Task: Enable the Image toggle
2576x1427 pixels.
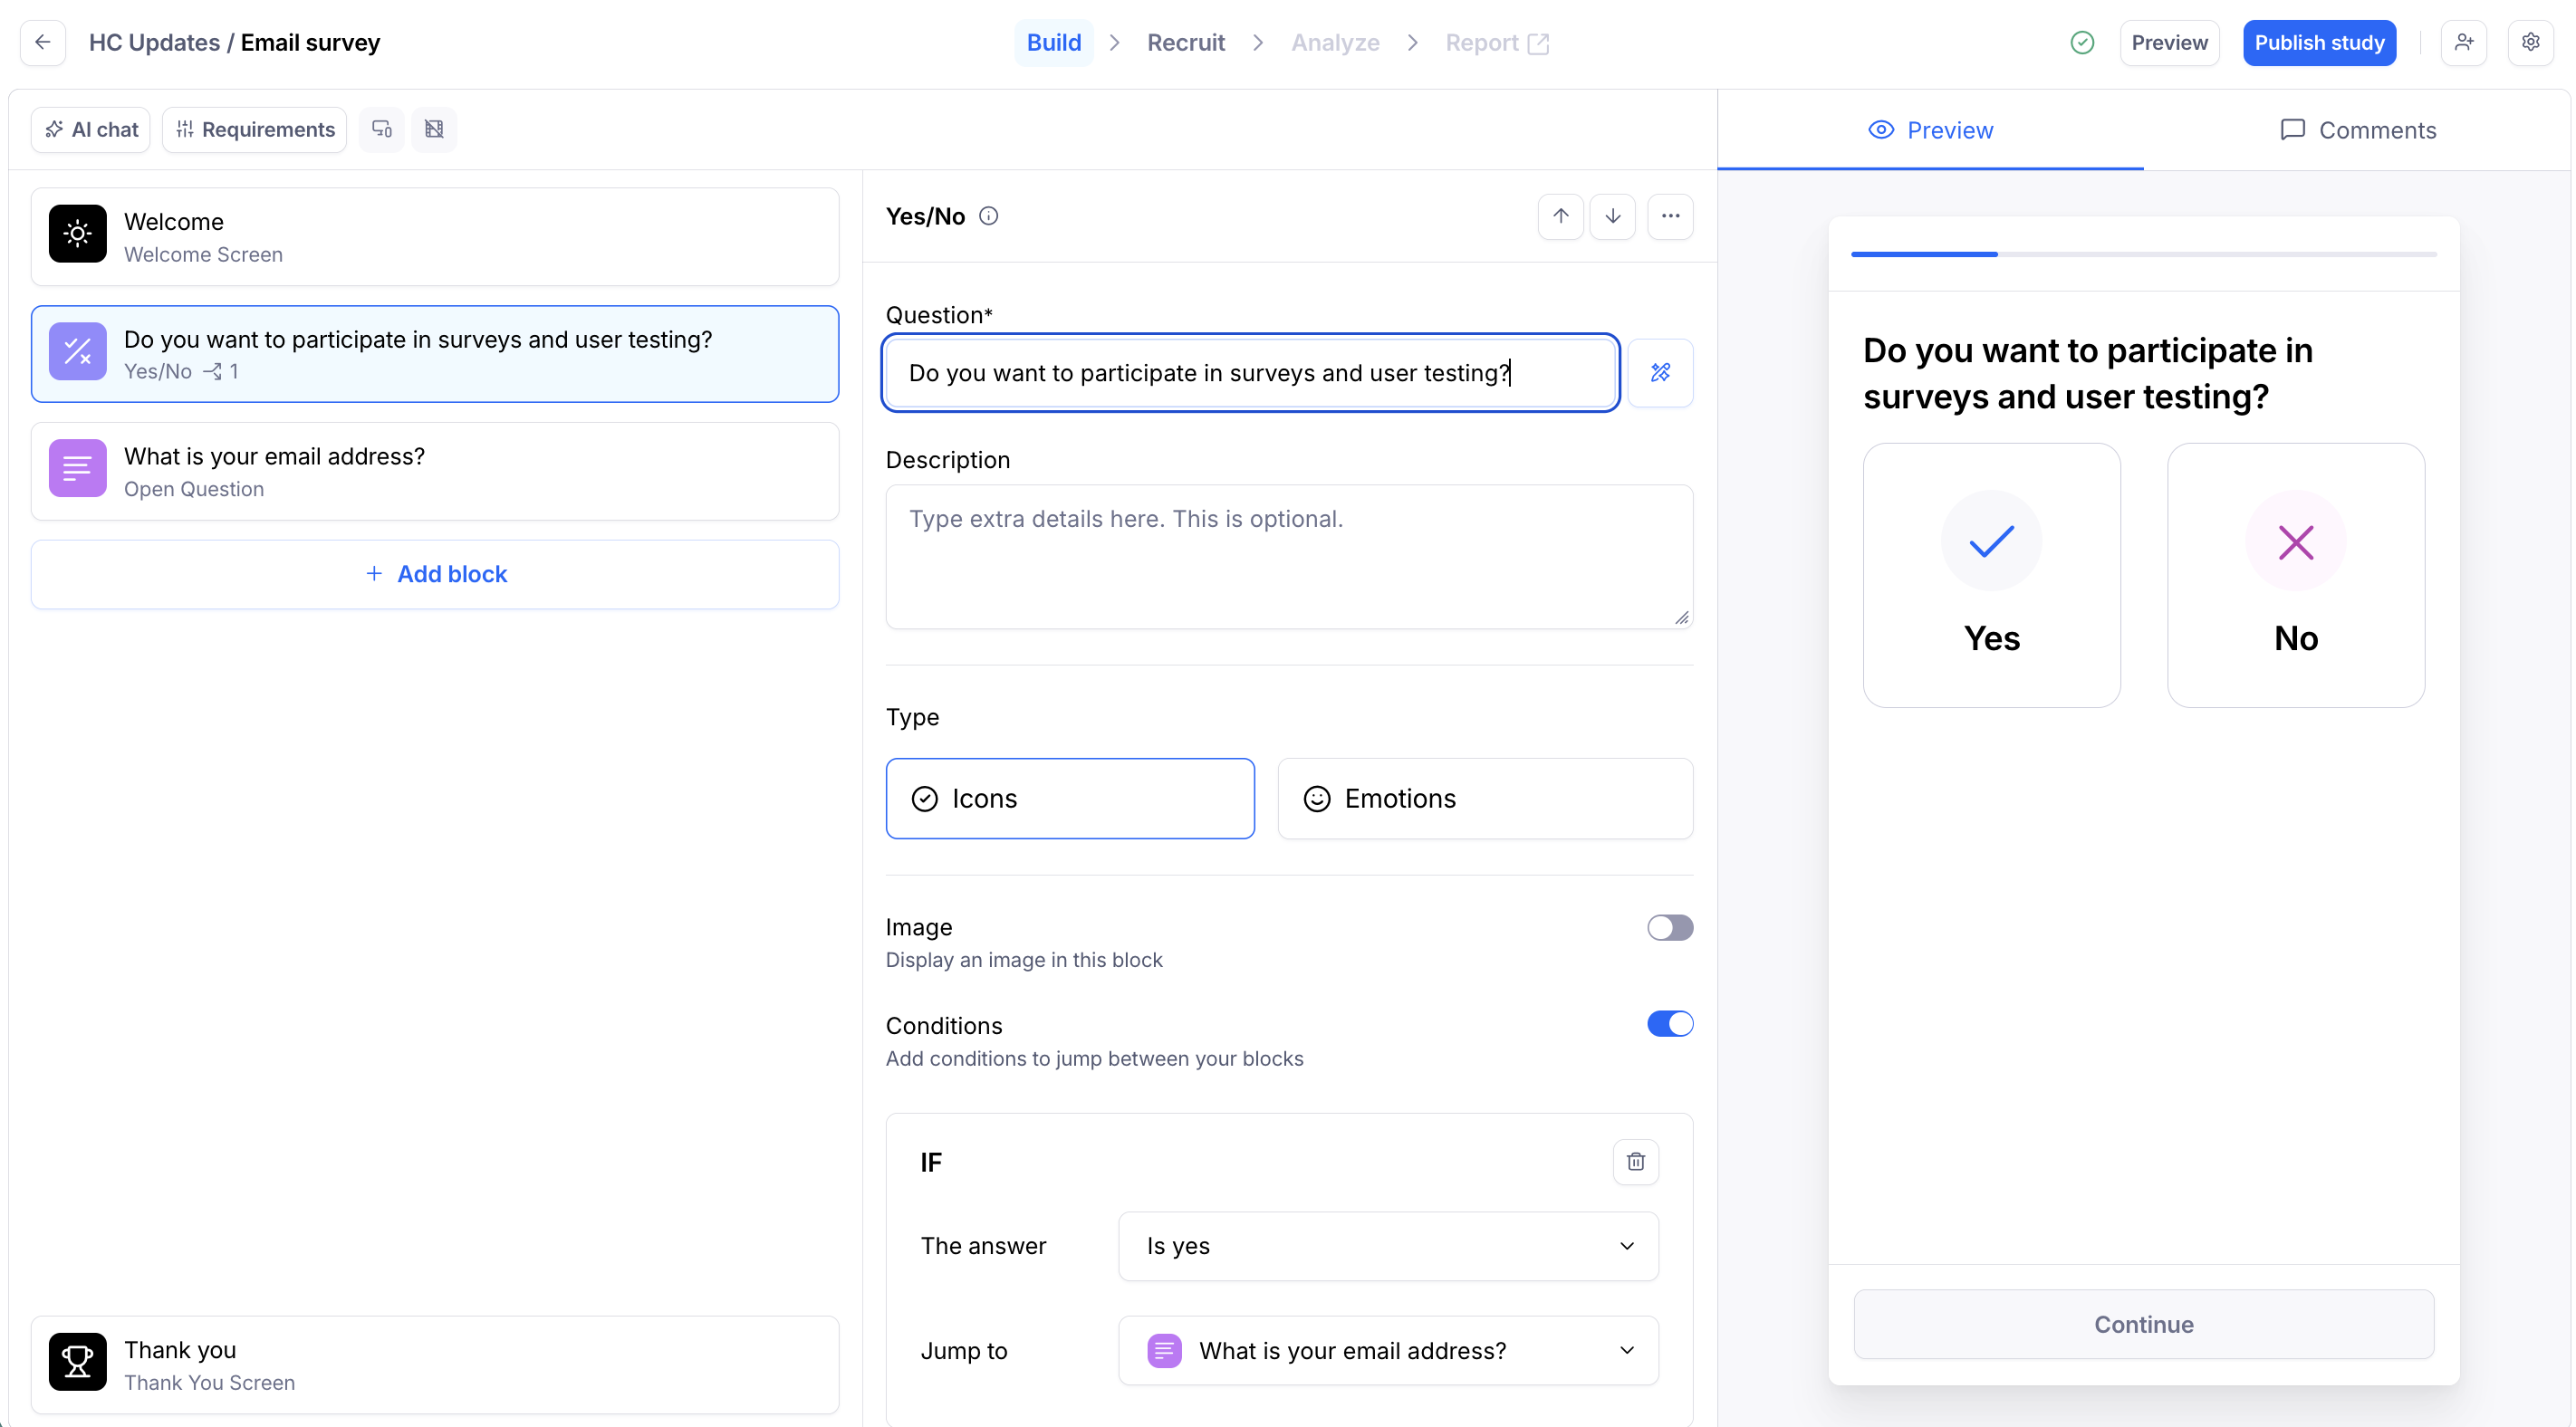Action: click(1670, 927)
